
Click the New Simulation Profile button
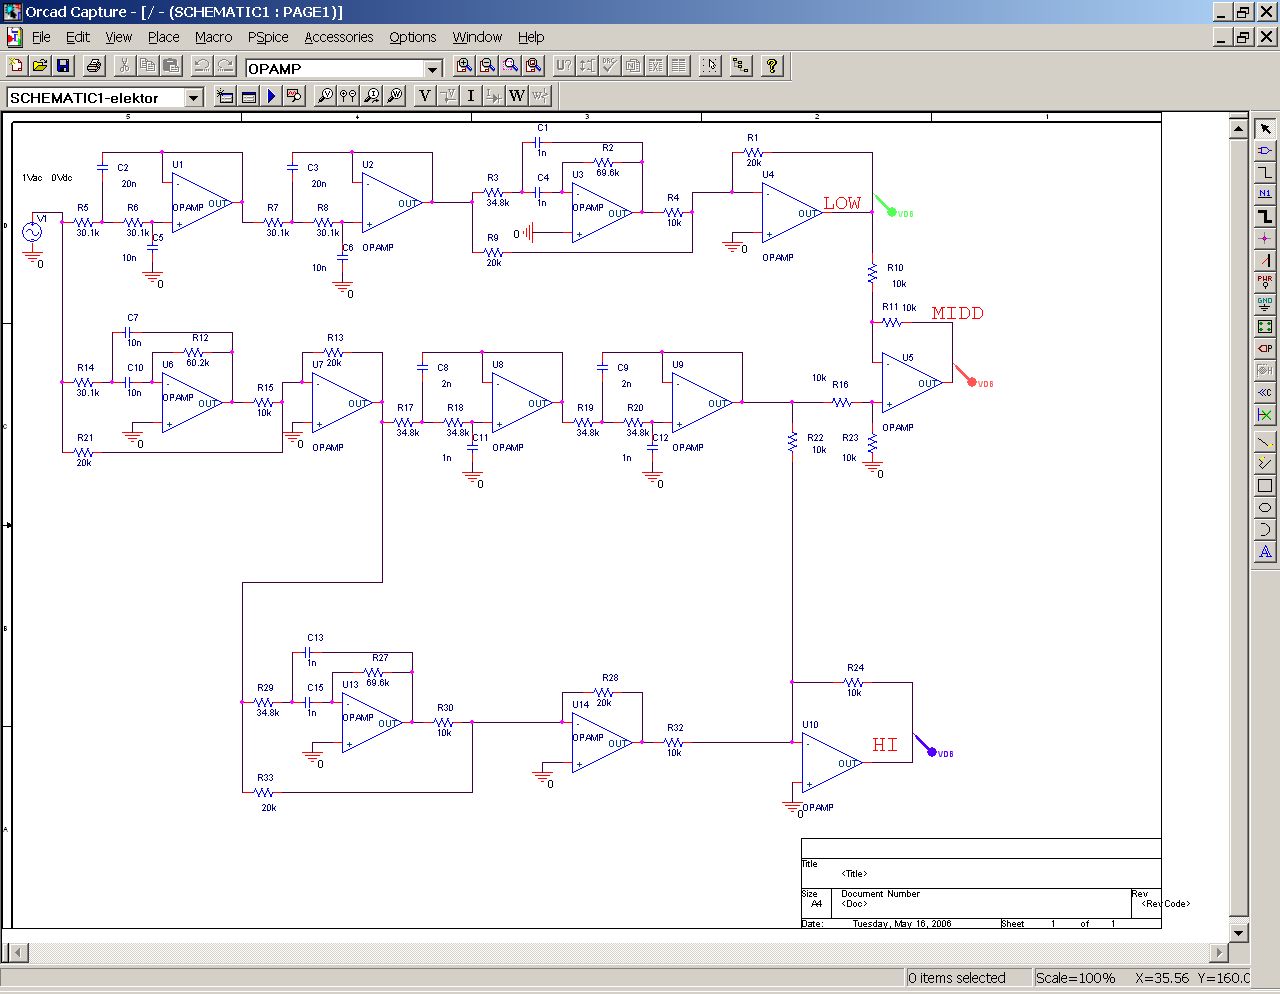point(225,96)
